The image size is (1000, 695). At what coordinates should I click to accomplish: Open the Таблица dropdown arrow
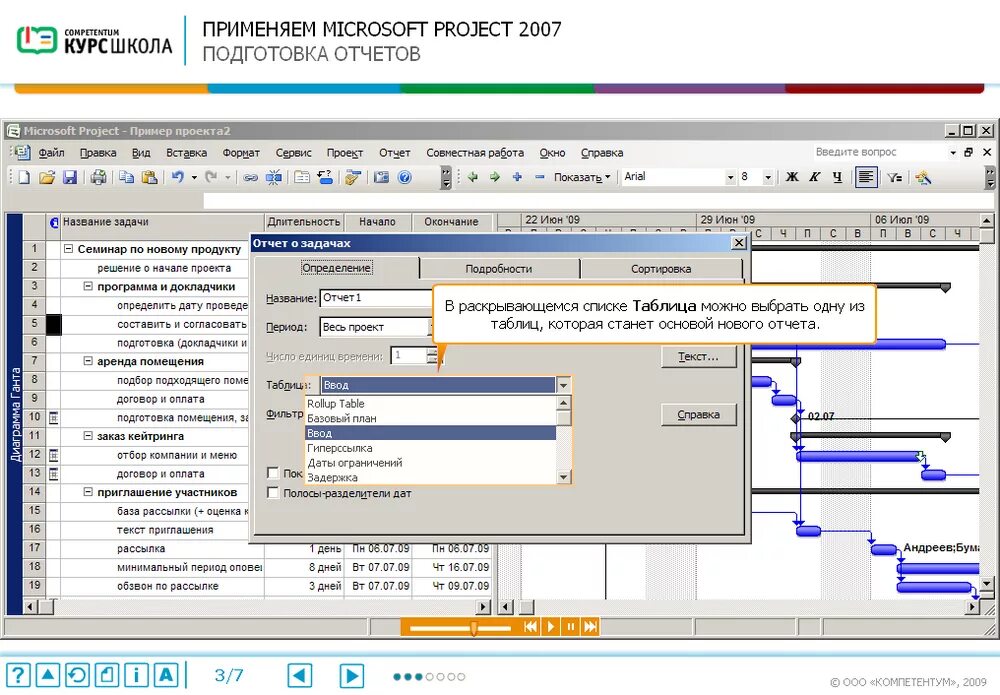563,385
